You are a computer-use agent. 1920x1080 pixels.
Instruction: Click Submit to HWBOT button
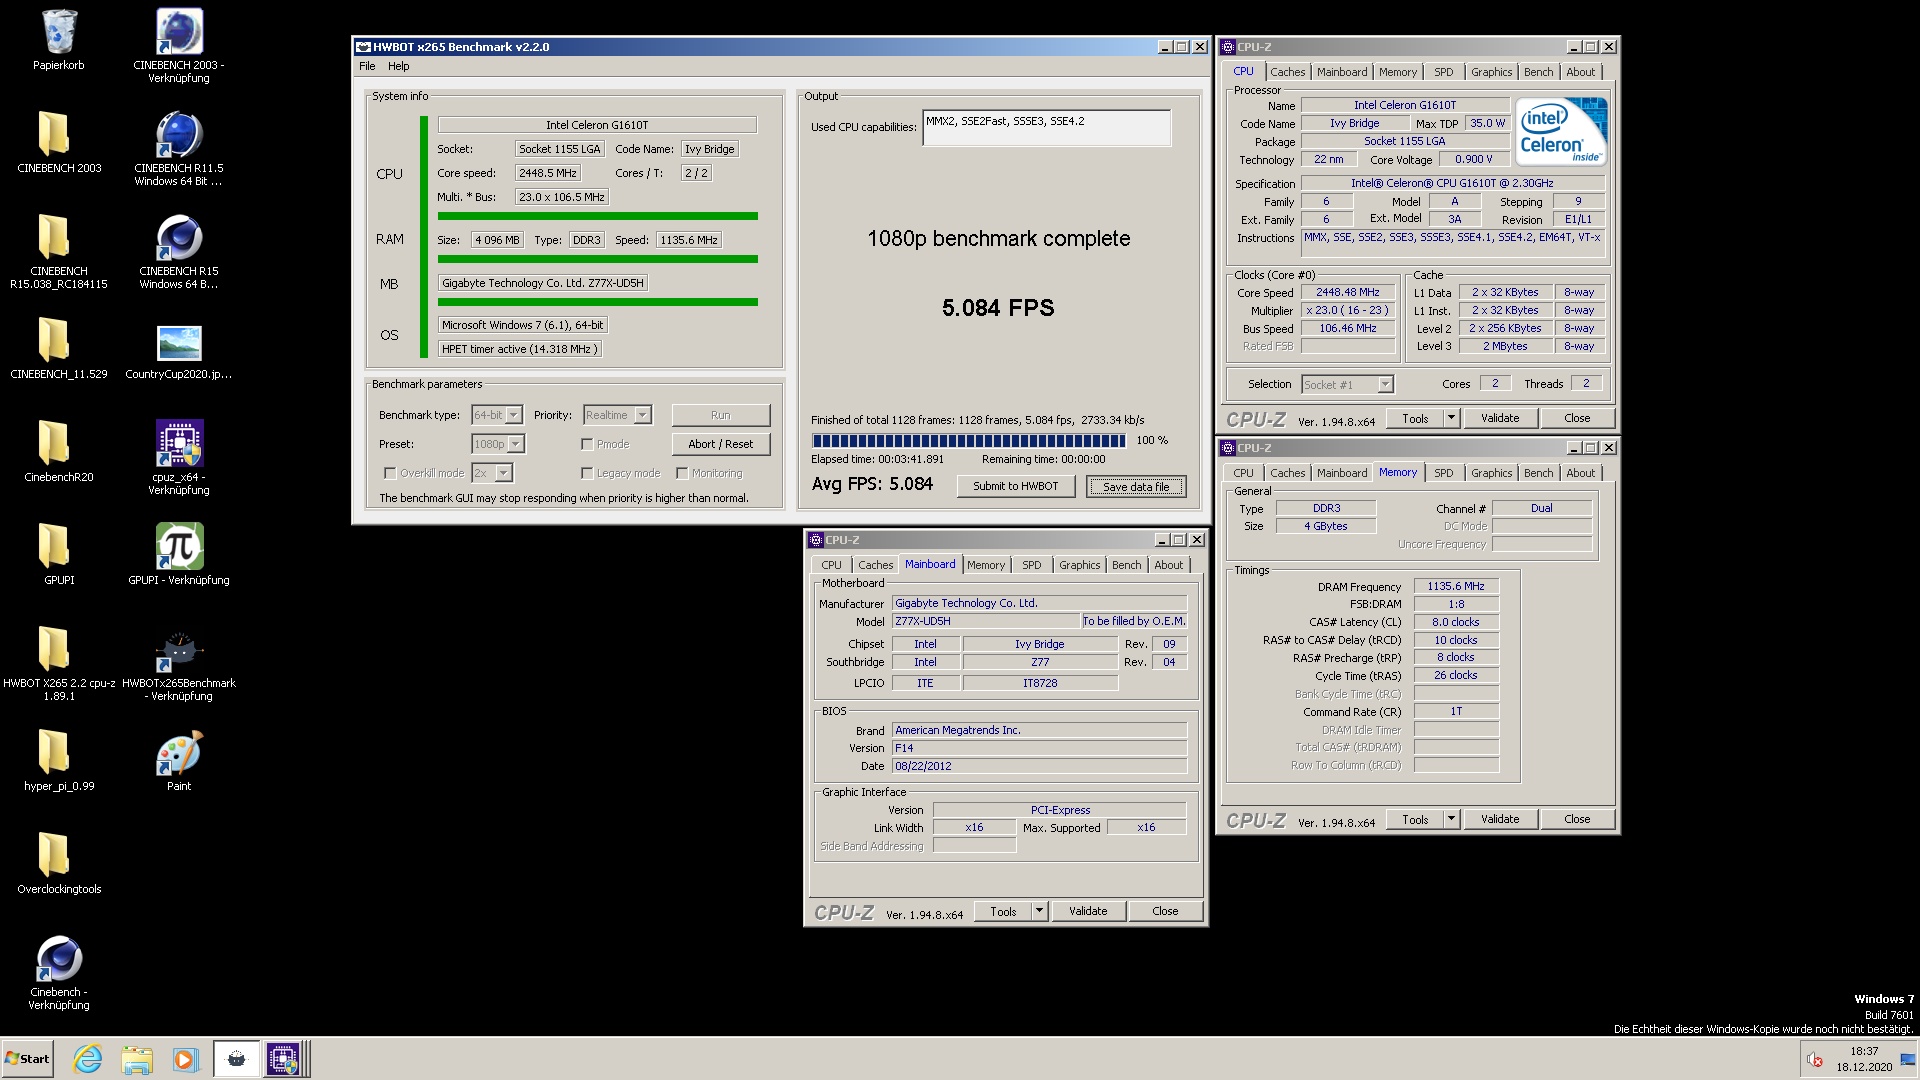pyautogui.click(x=1015, y=486)
